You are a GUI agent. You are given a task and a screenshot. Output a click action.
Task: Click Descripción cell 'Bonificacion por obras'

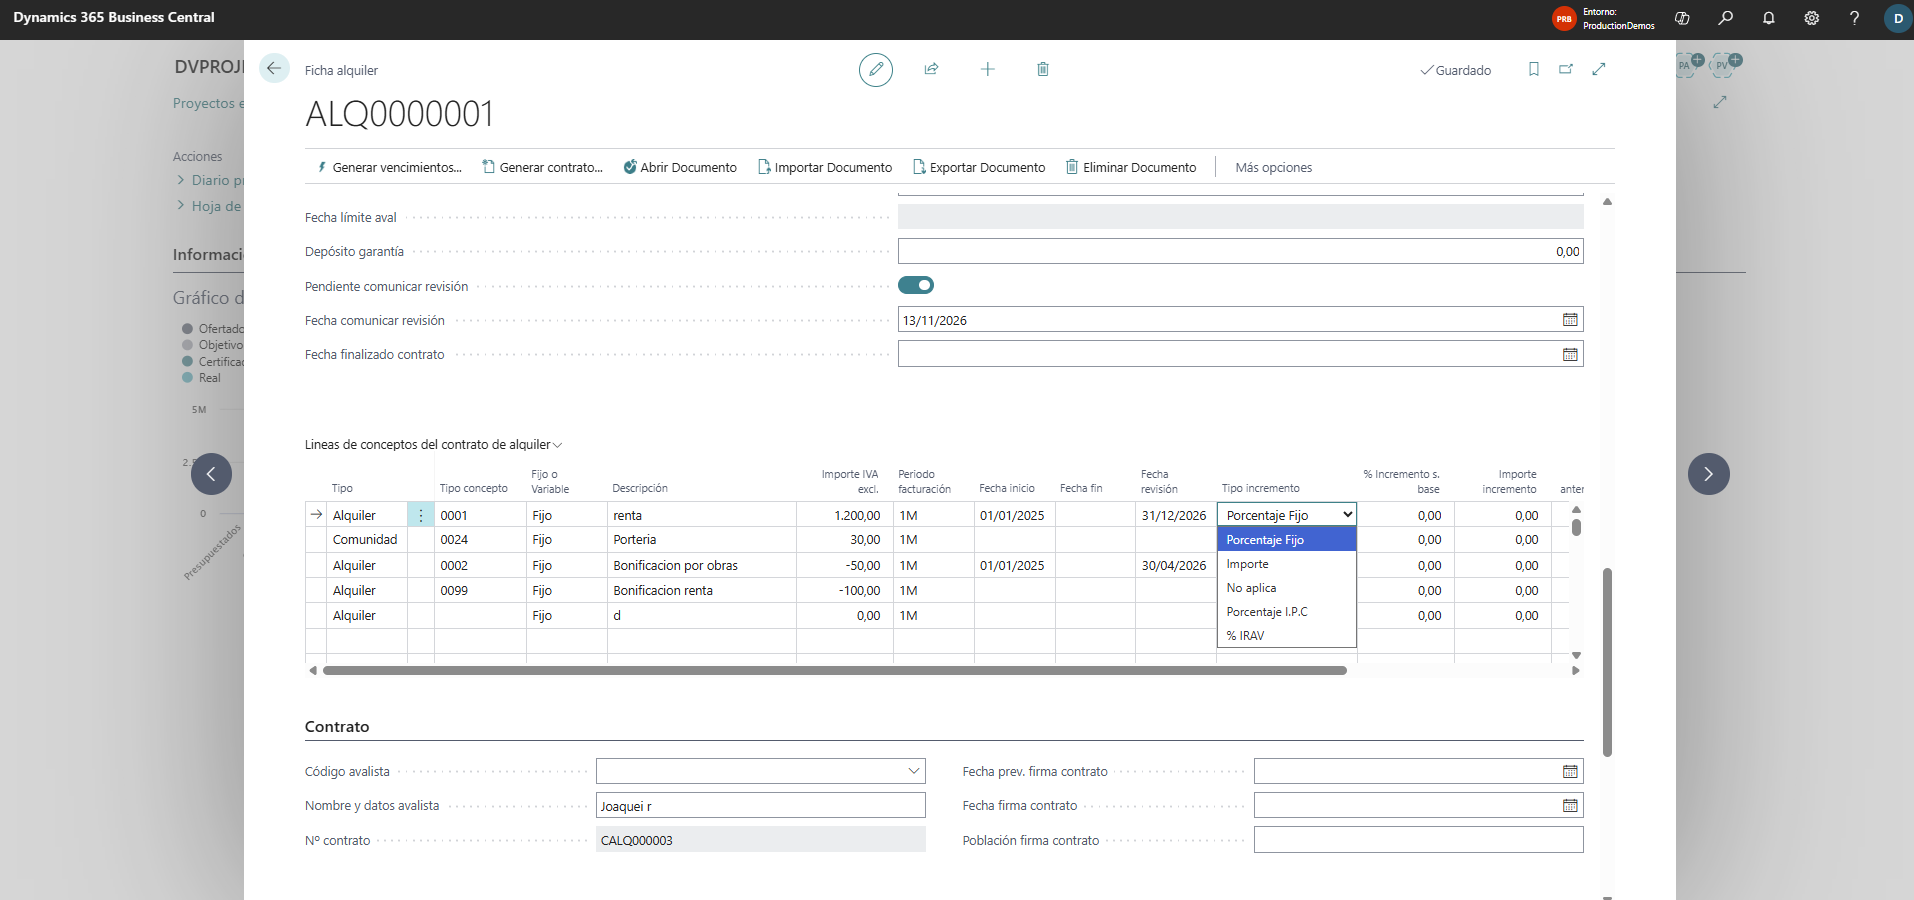(x=701, y=565)
